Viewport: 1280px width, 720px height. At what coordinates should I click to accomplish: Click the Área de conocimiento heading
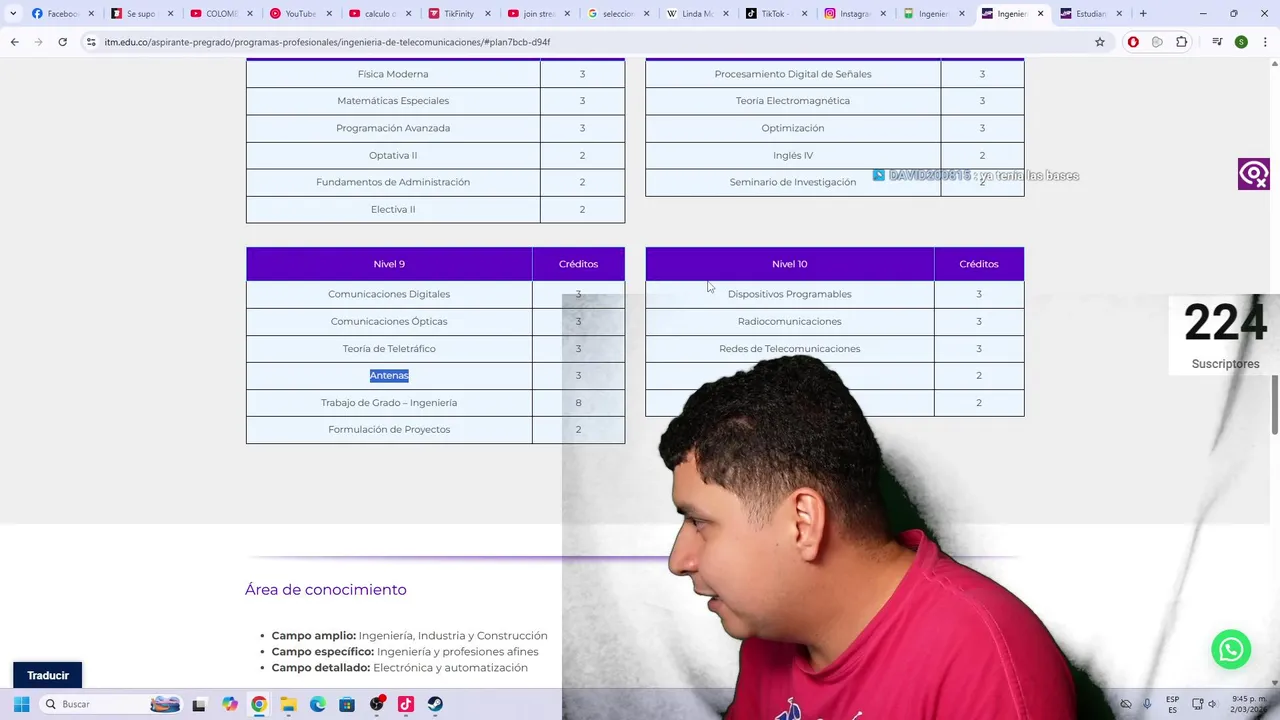(326, 590)
